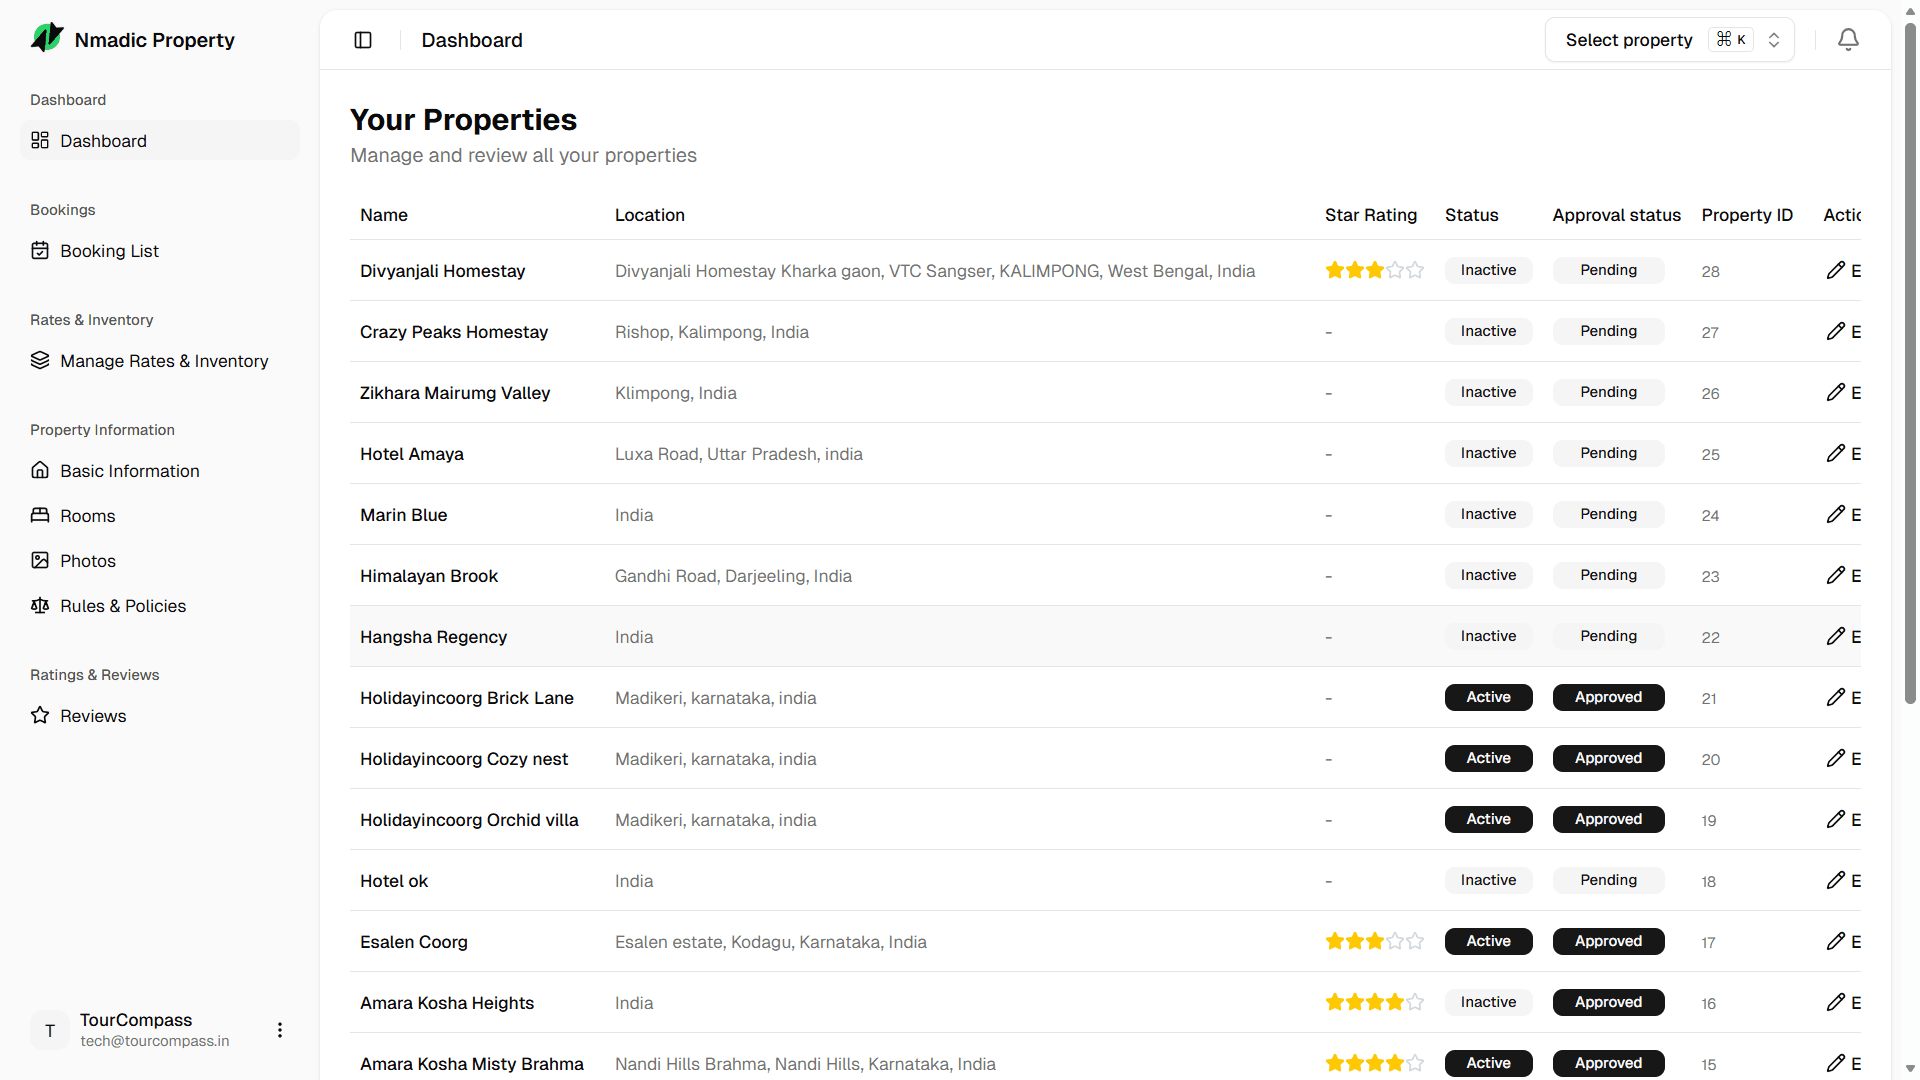1920x1080 pixels.
Task: Click the Holidayincoorg Brick Lane property name
Action: coord(467,698)
